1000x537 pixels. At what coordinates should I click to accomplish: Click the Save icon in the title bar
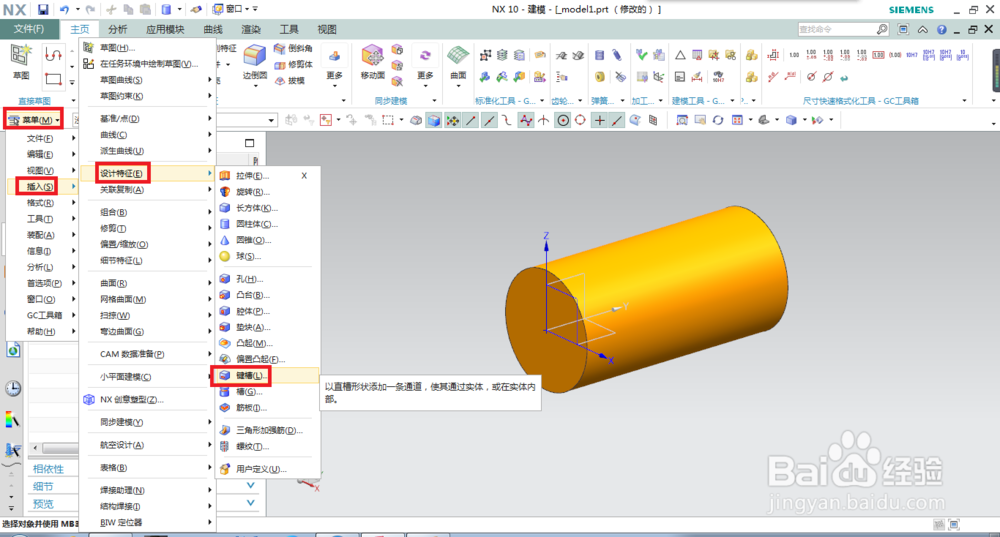click(x=42, y=10)
